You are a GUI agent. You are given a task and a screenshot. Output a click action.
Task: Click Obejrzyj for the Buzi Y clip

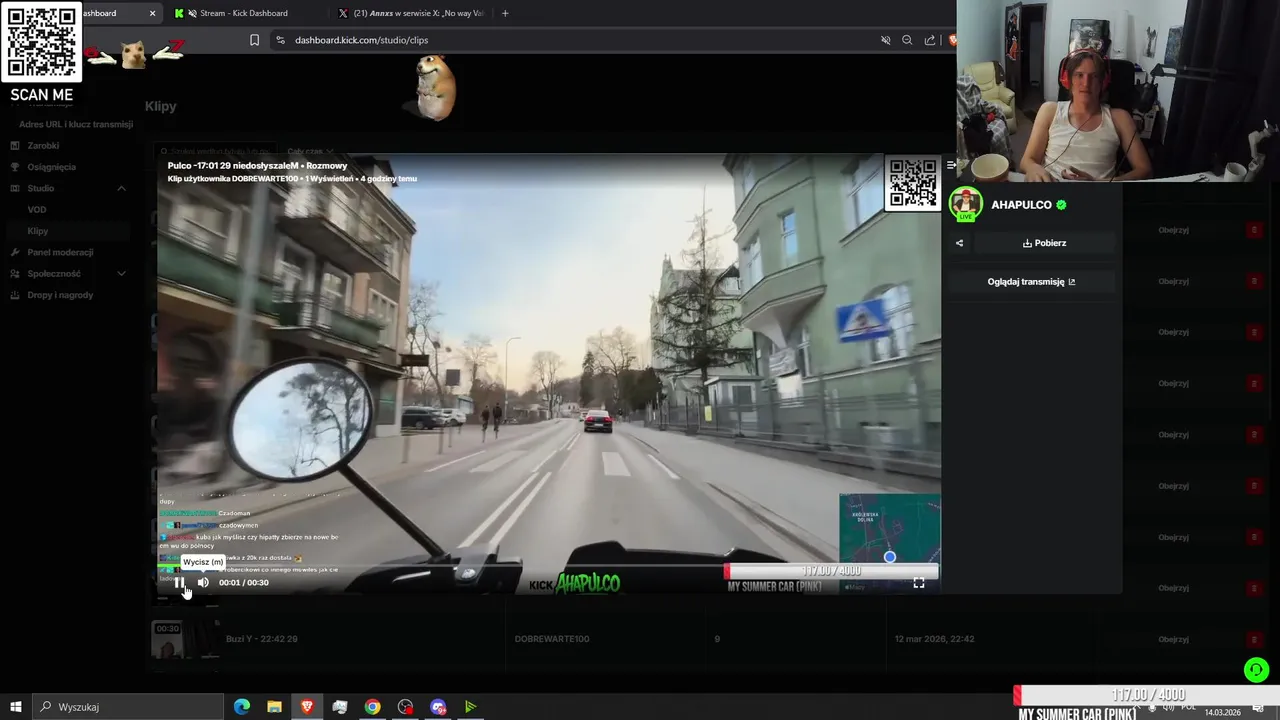pos(1173,640)
